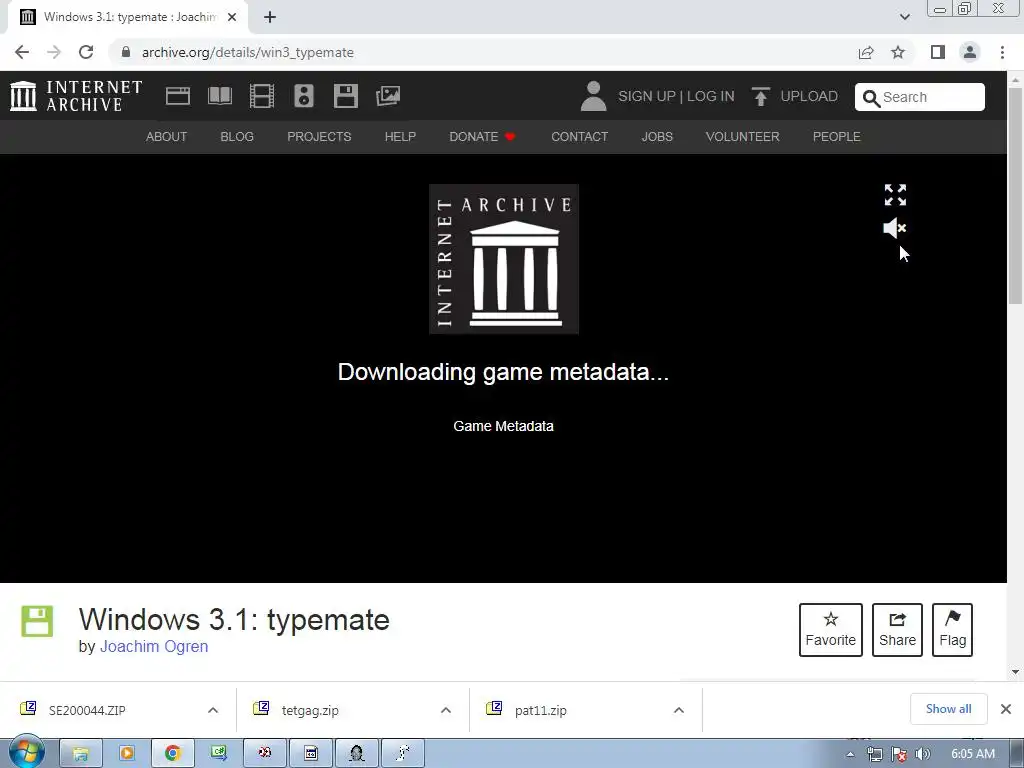1024x768 pixels.
Task: Open Chrome from taskbar
Action: point(172,754)
